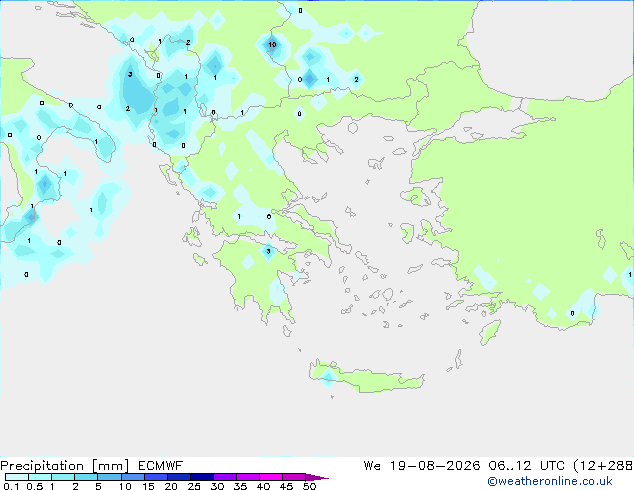Click the '15' legend scale label
Viewport: 634px width, 490px height.
tap(148, 486)
